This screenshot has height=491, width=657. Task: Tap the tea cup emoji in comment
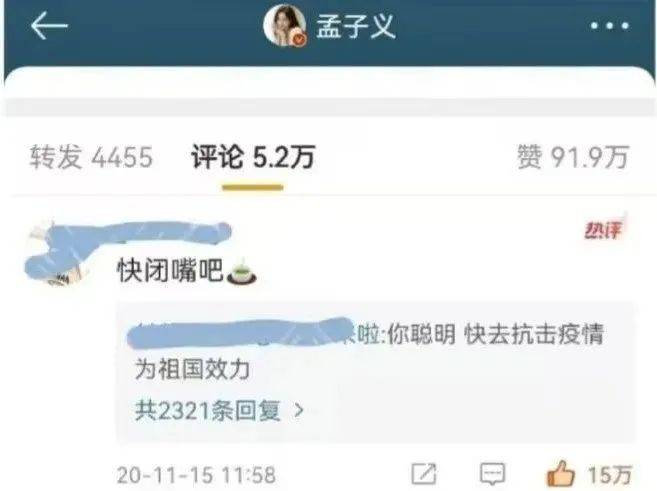pyautogui.click(x=241, y=272)
